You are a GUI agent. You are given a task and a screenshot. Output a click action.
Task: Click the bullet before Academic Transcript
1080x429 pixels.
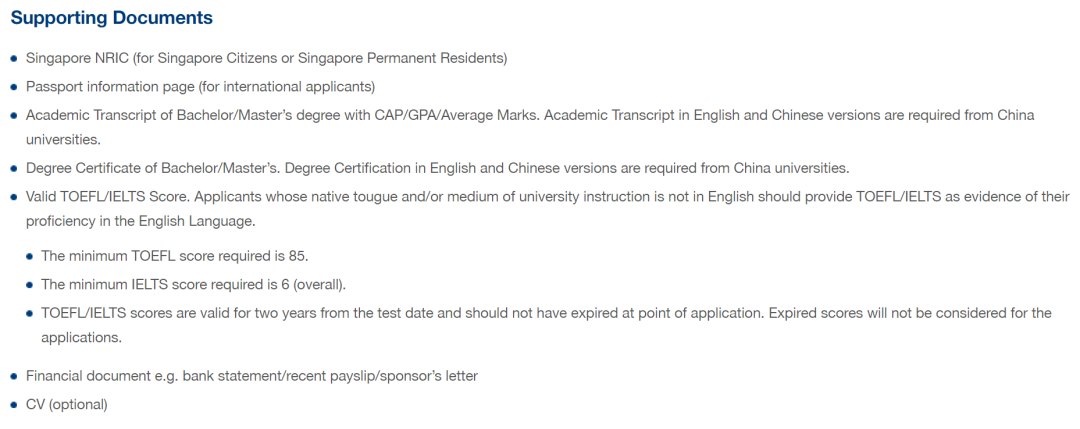[14, 116]
